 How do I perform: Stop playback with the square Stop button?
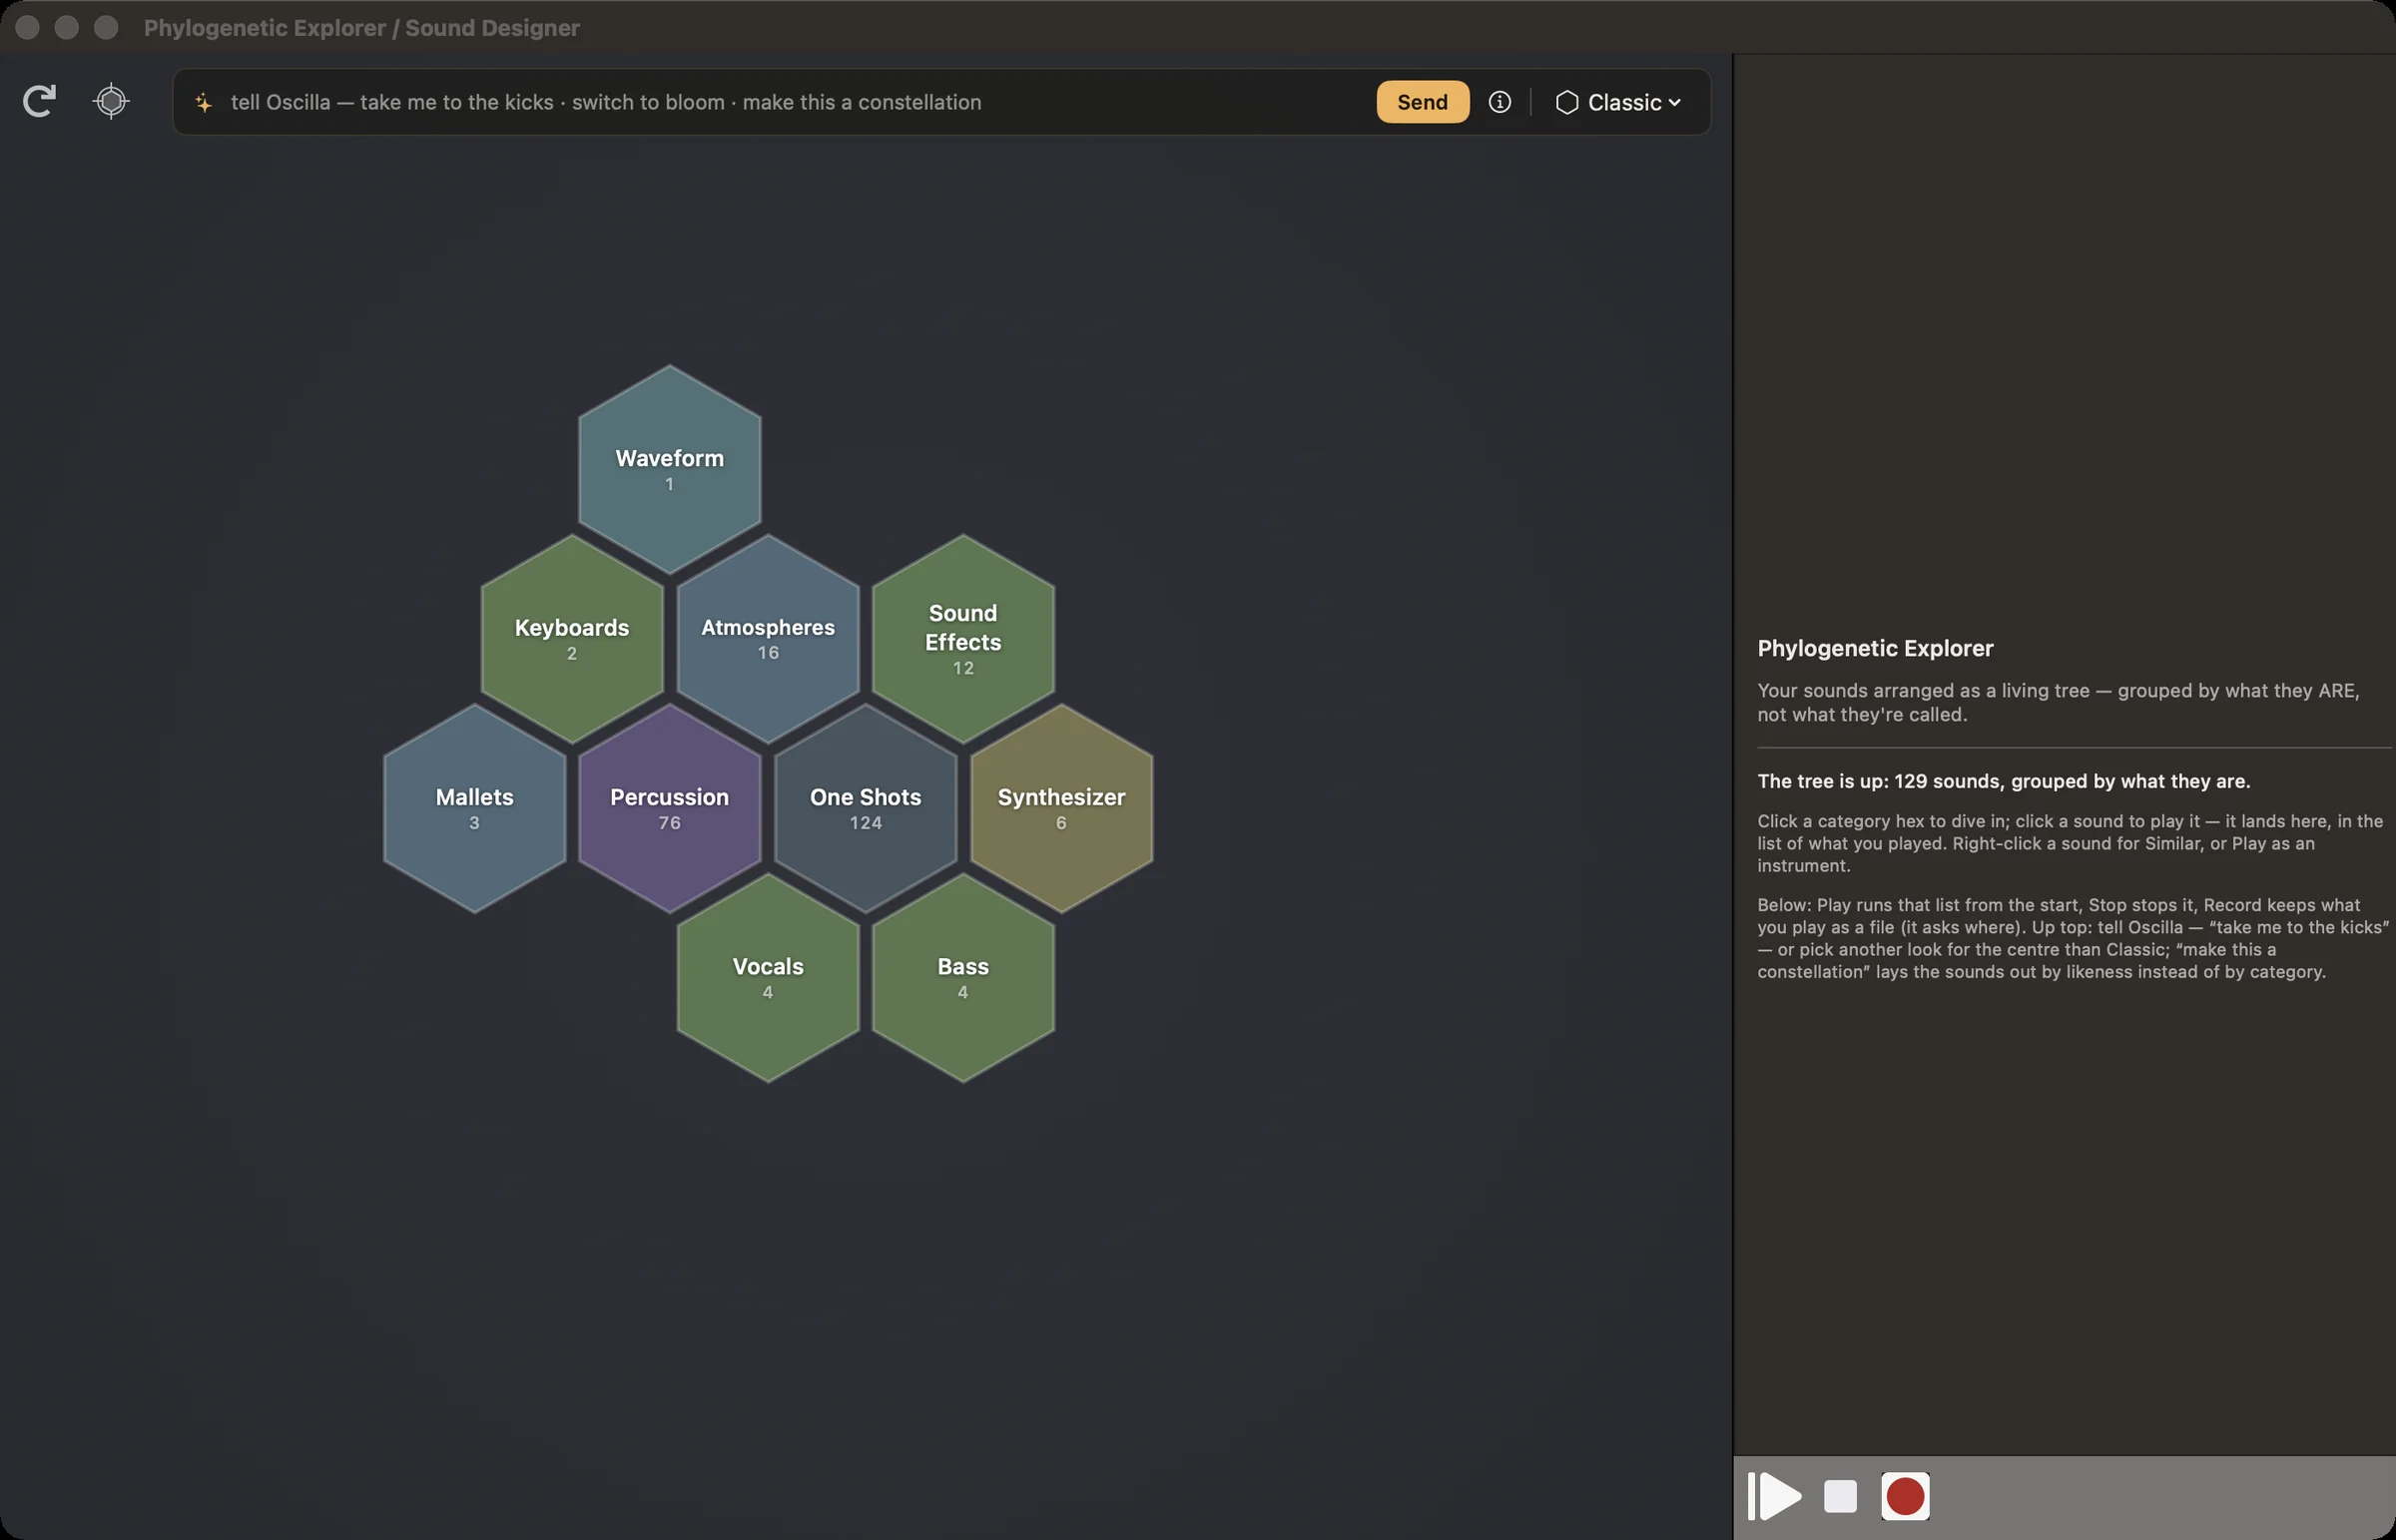point(1840,1496)
